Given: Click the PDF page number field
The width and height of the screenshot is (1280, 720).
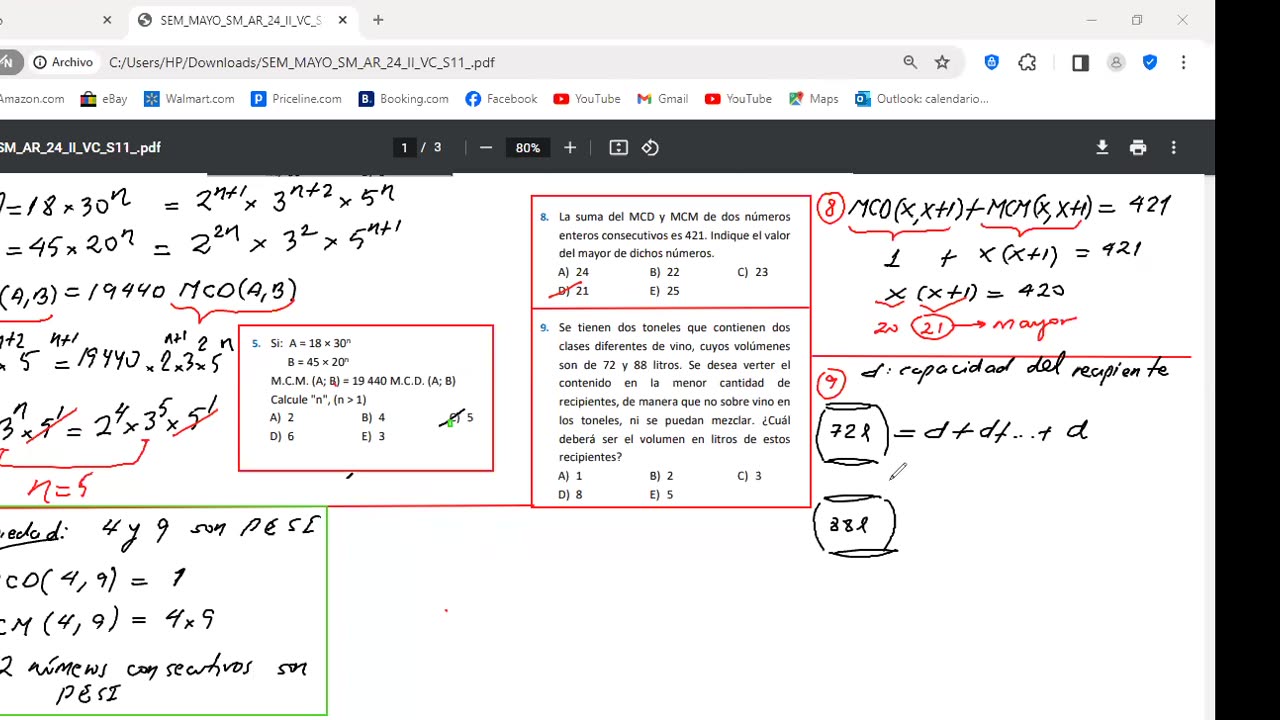Looking at the screenshot, I should pyautogui.click(x=404, y=148).
